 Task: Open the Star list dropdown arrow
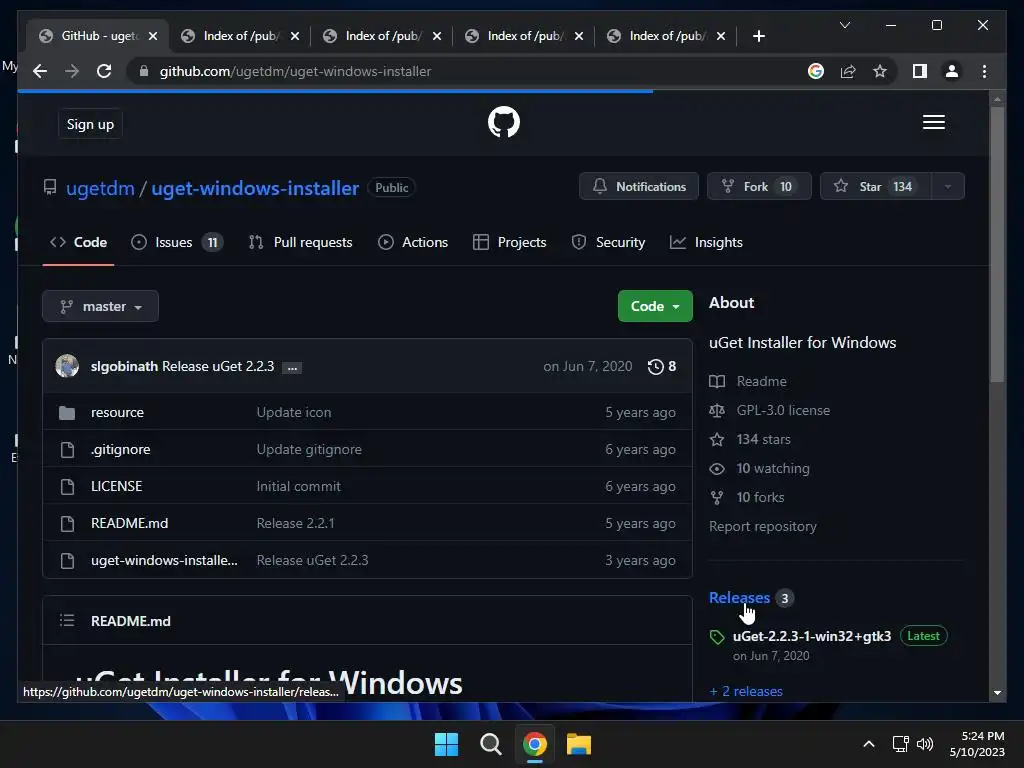click(948, 187)
